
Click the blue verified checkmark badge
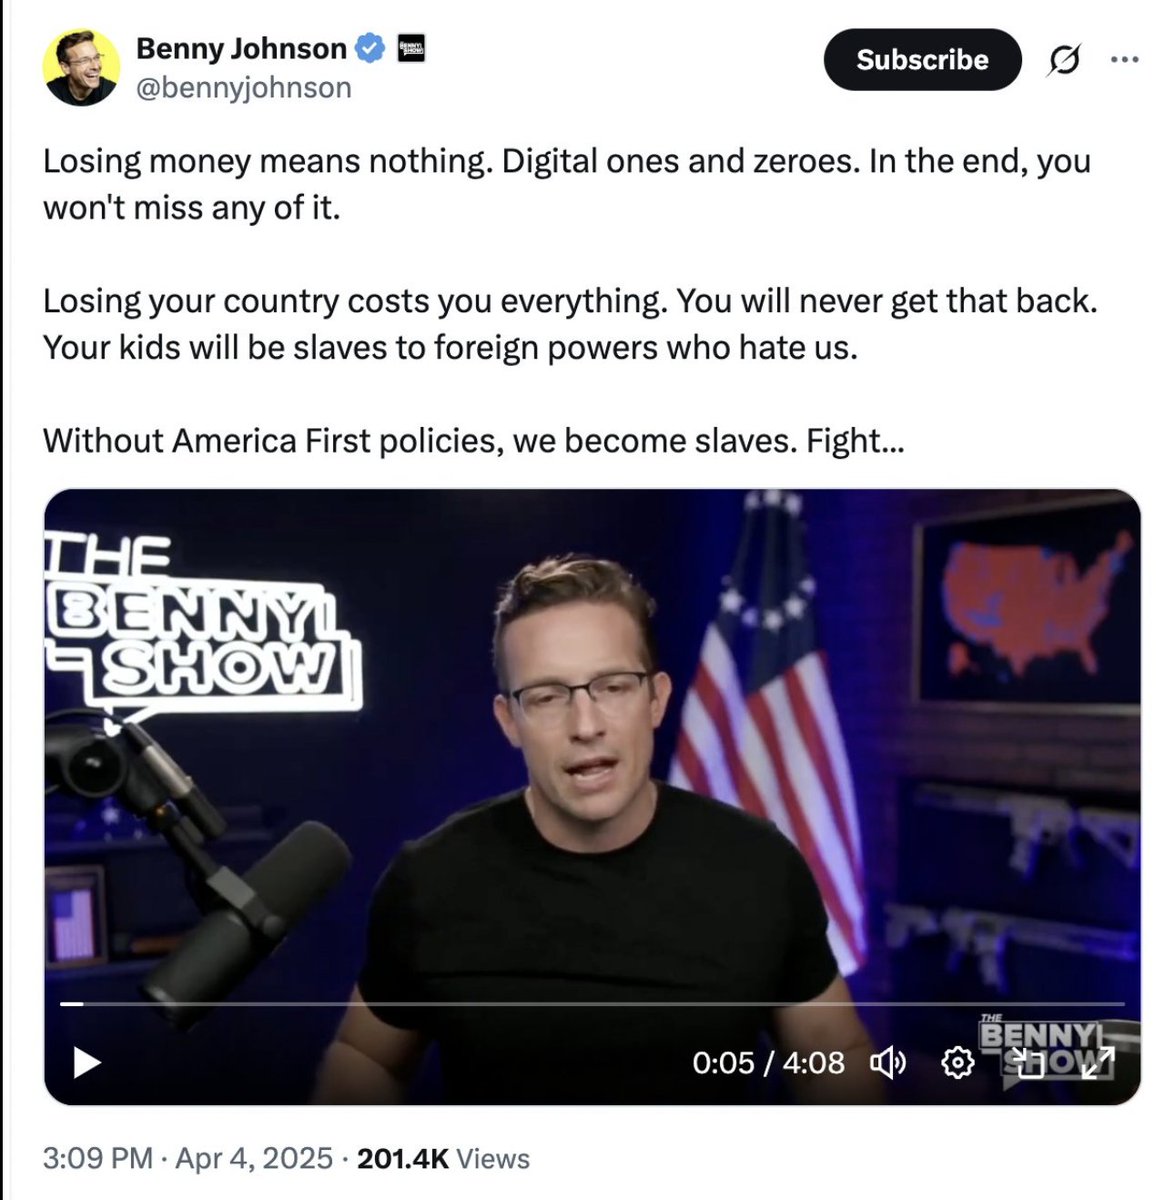coord(370,48)
